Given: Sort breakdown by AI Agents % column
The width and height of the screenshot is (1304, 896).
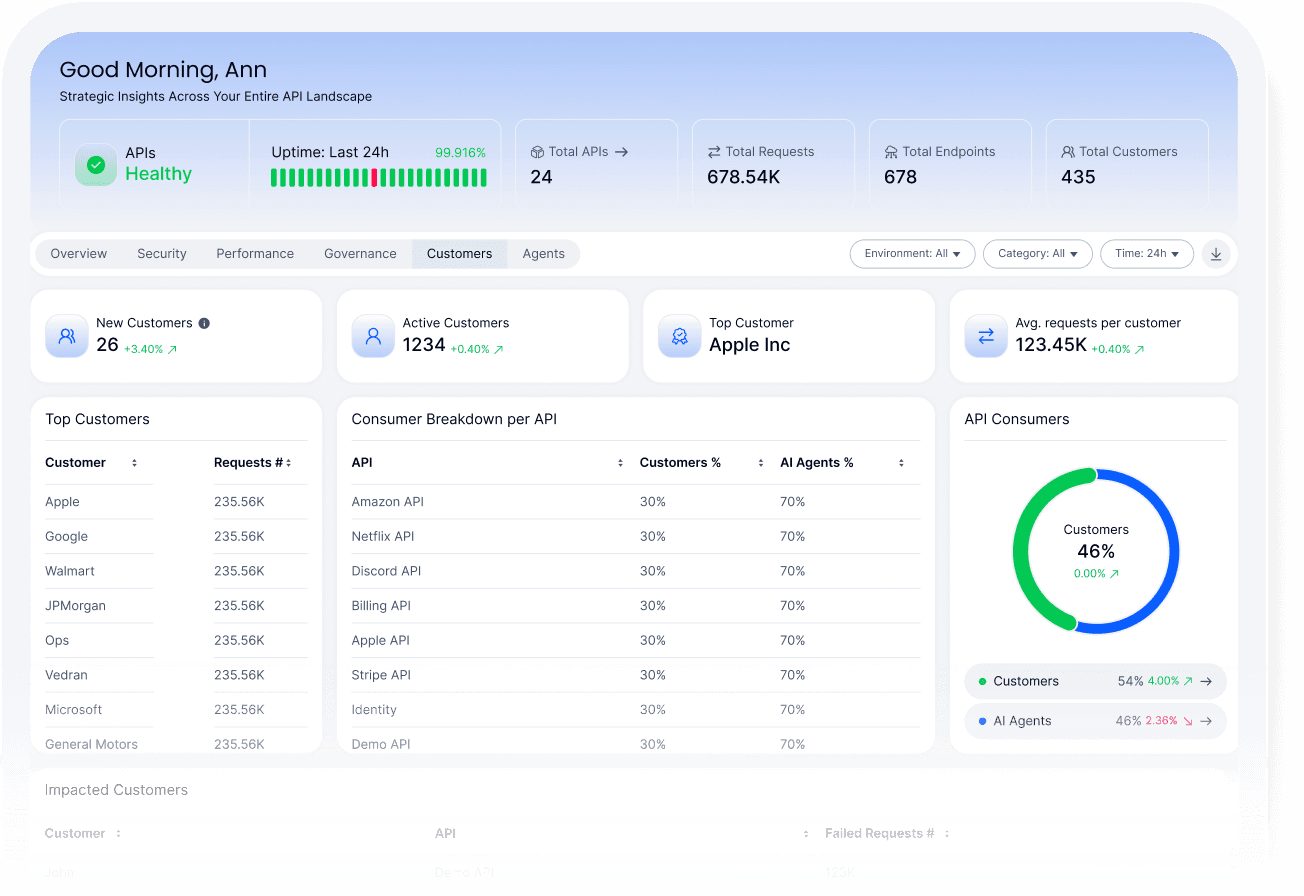Looking at the screenshot, I should (901, 463).
